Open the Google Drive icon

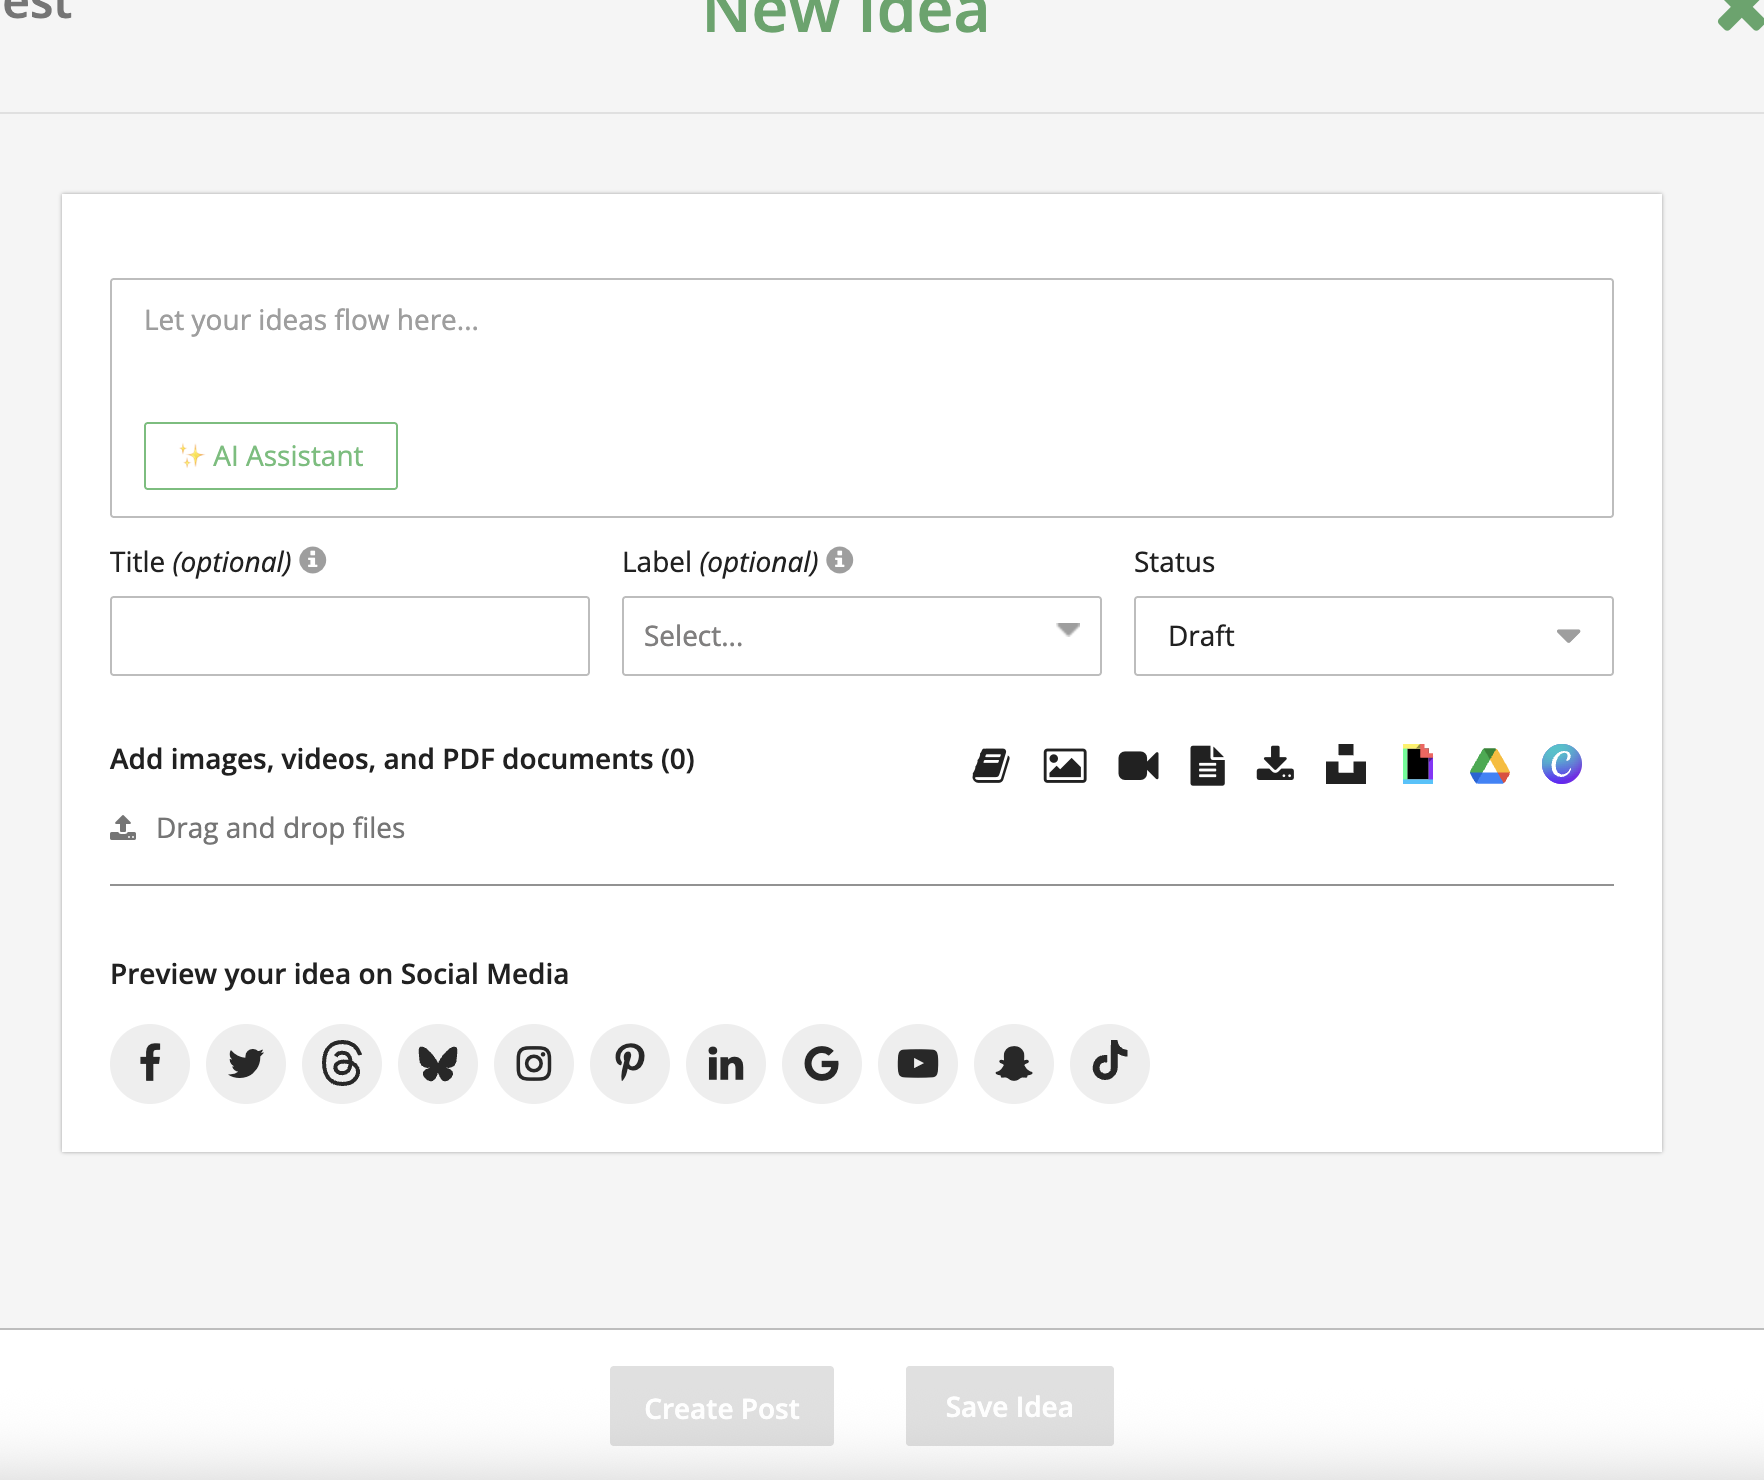(x=1489, y=766)
